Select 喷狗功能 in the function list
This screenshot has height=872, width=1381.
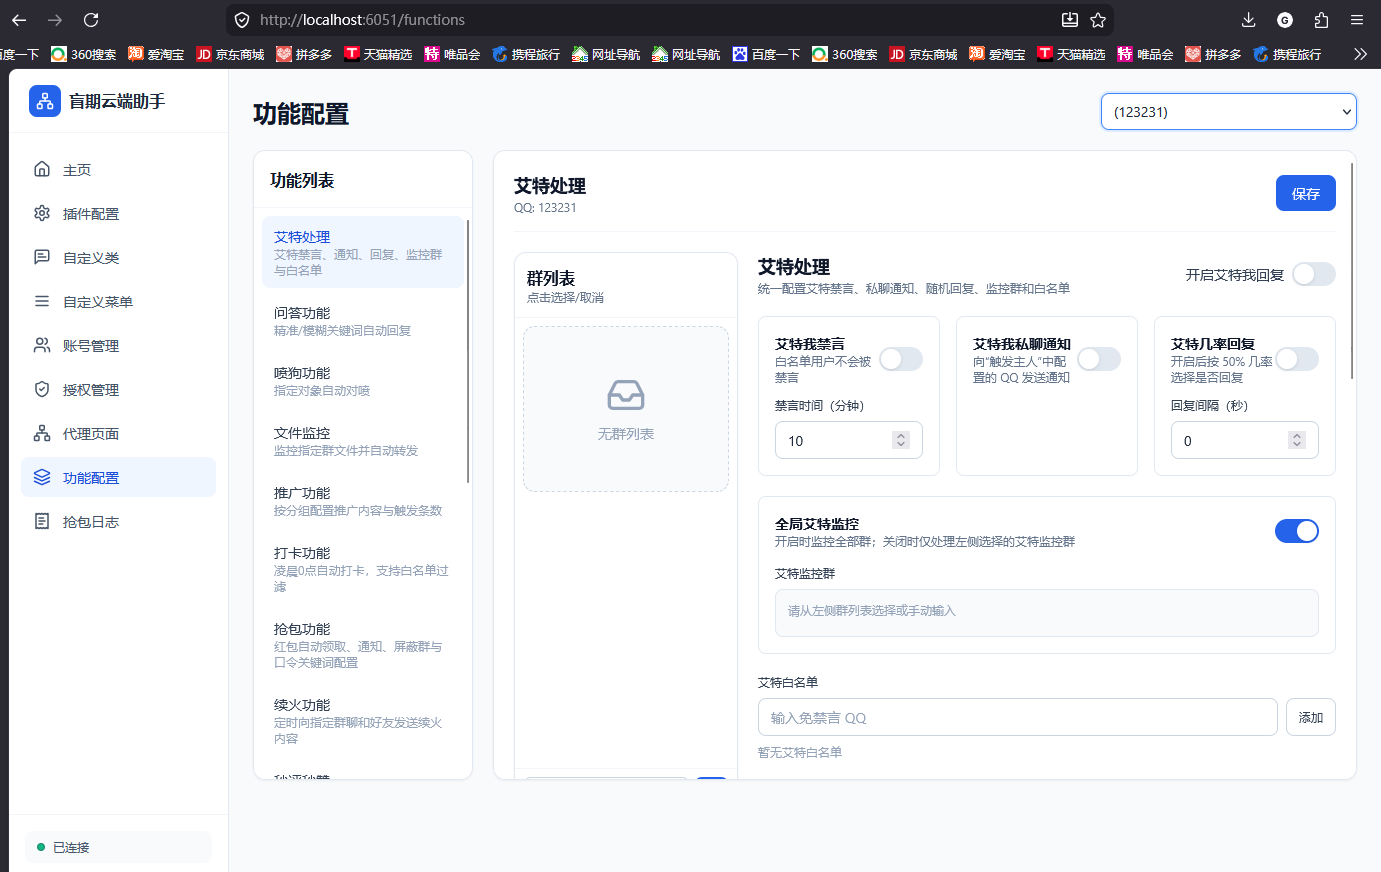point(363,381)
